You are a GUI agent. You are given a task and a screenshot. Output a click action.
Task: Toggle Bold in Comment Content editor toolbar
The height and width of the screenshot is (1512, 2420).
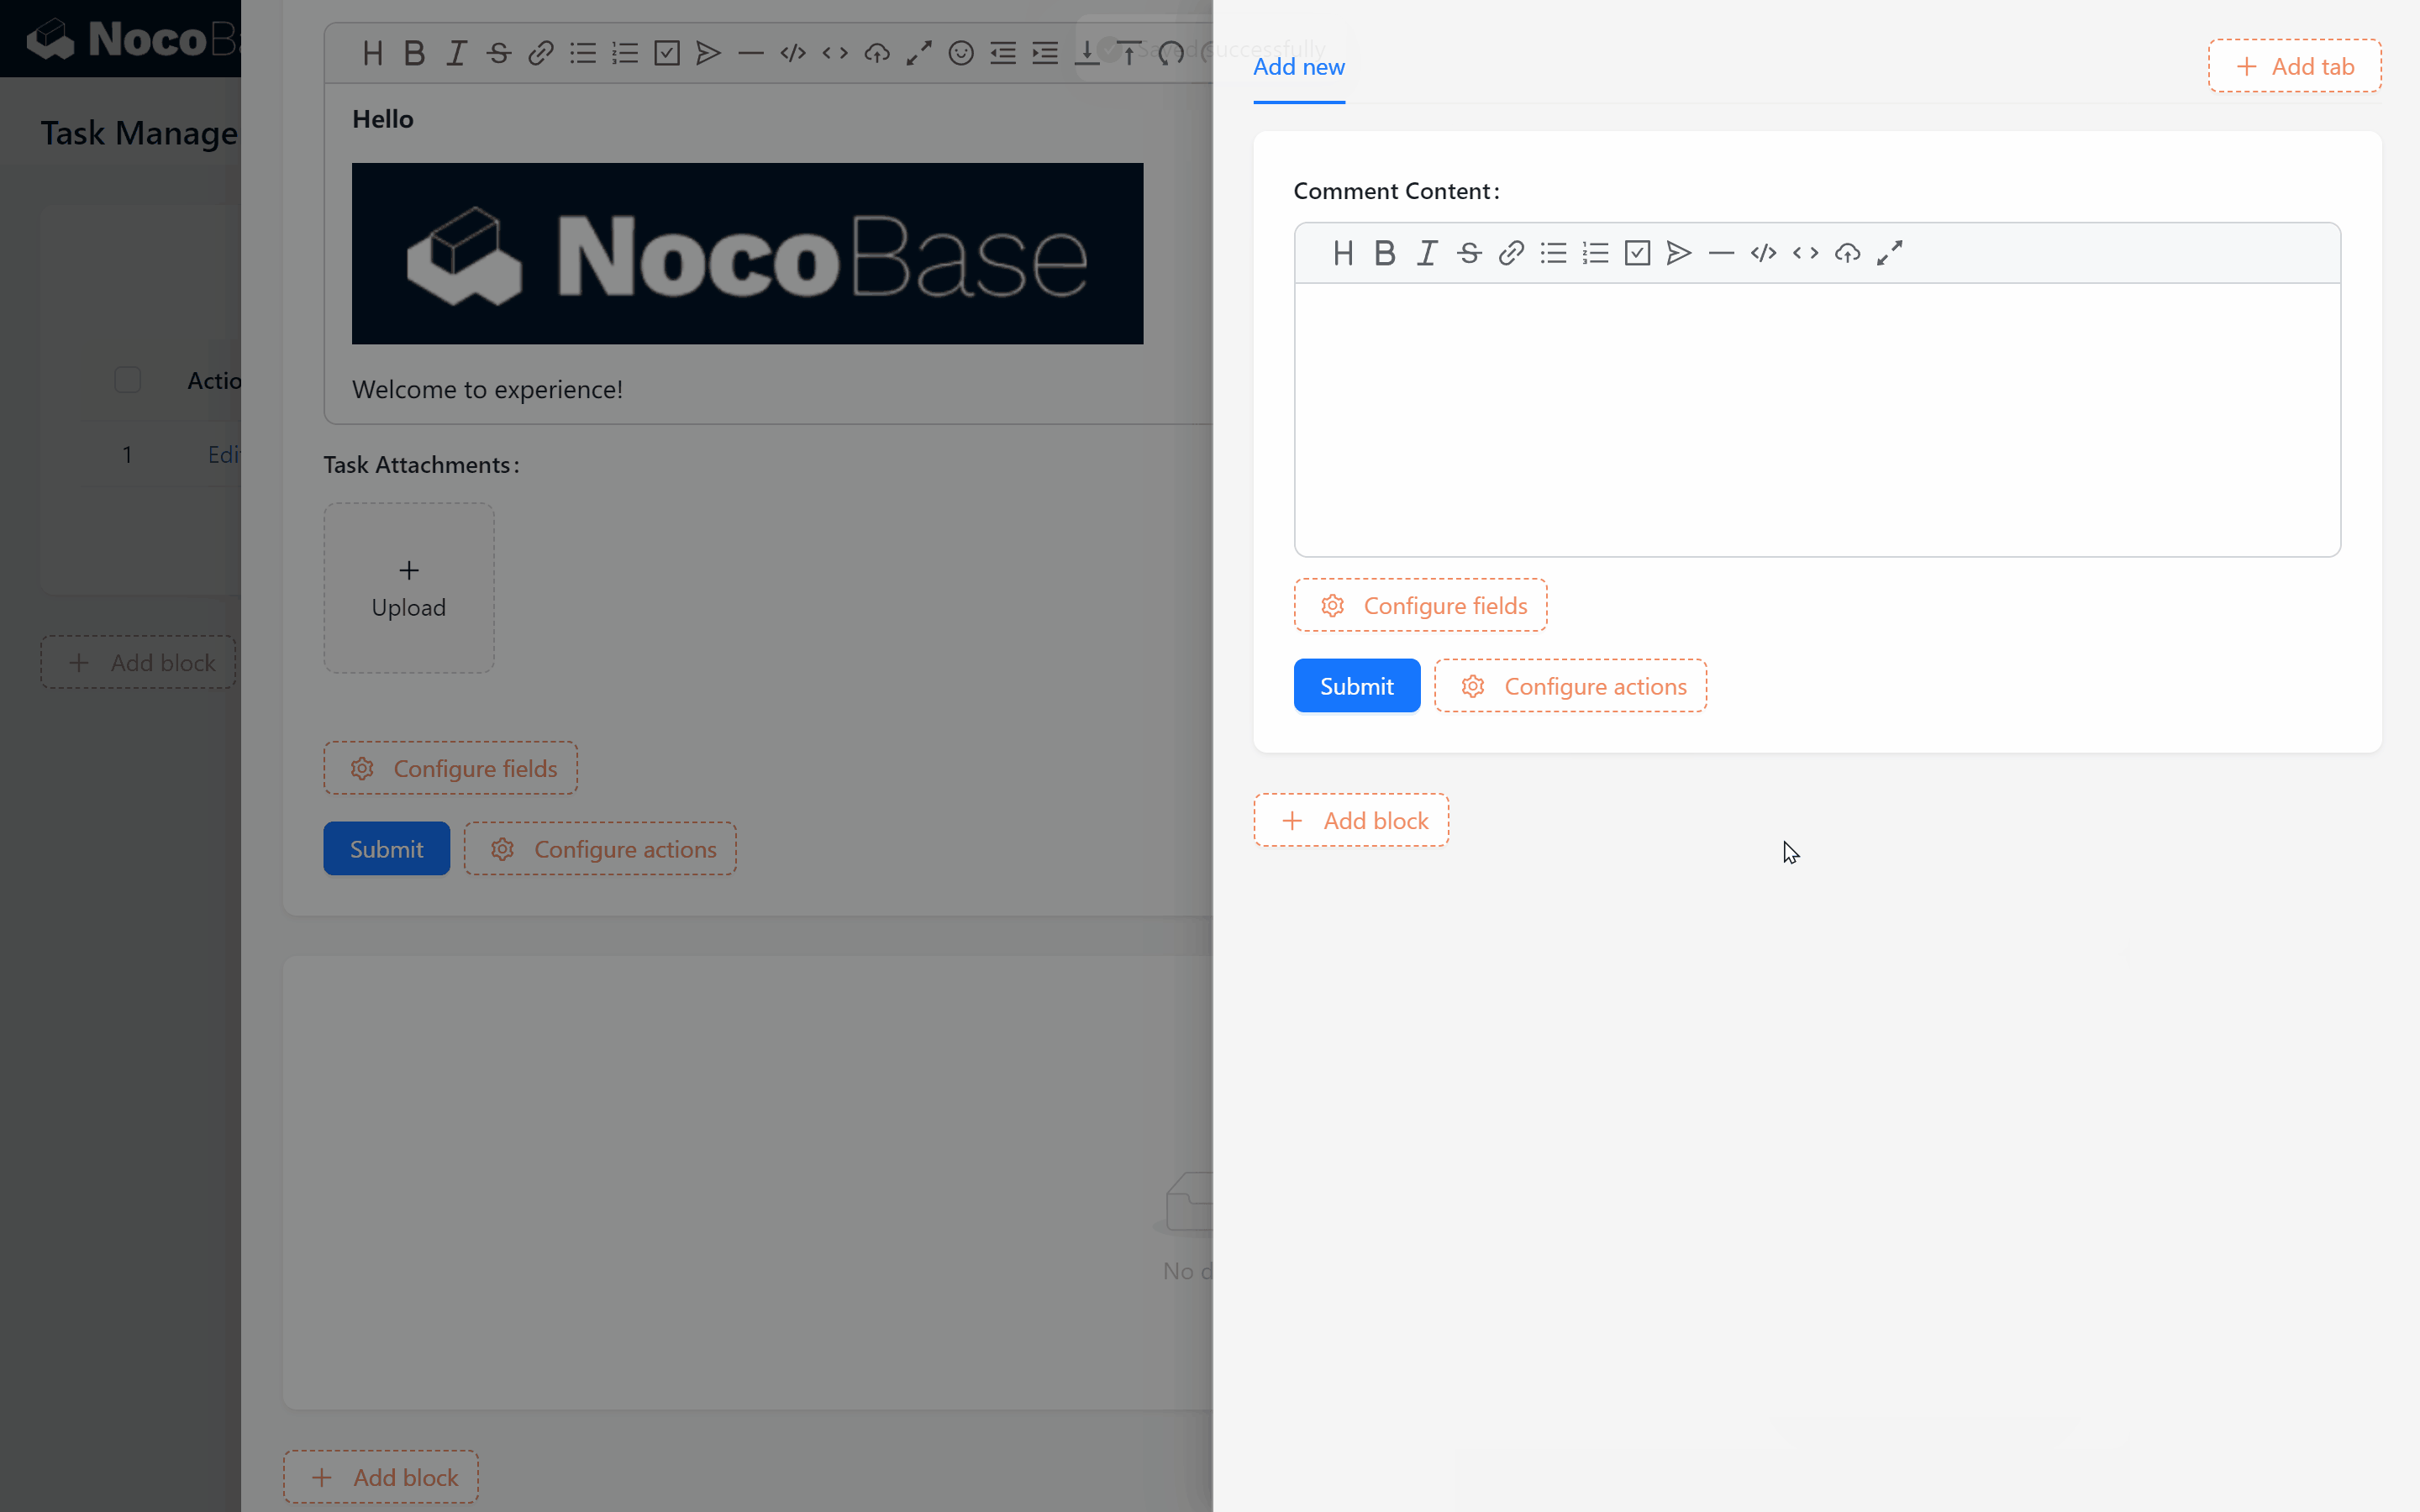pos(1385,253)
